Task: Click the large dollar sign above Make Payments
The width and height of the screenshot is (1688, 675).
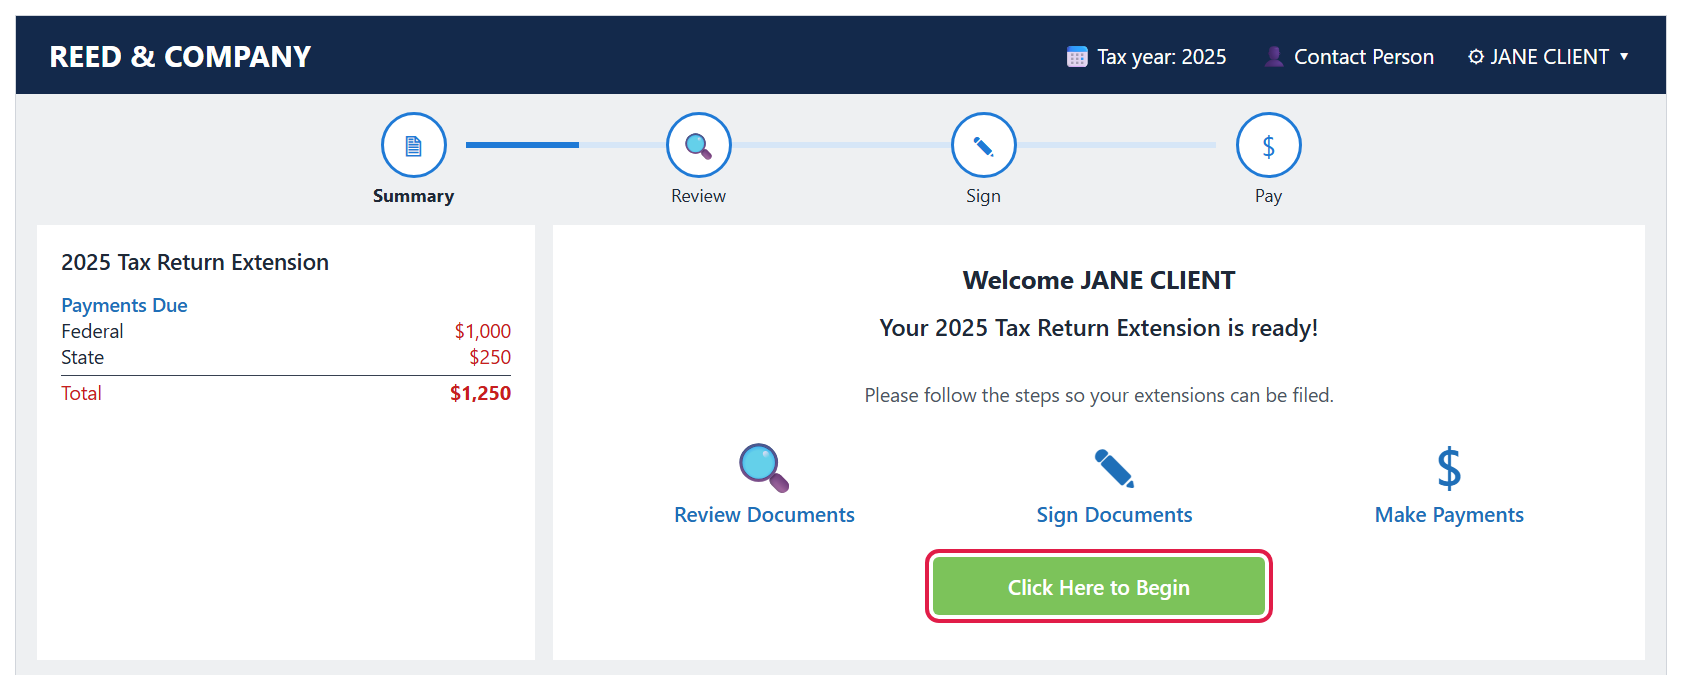Action: tap(1449, 468)
